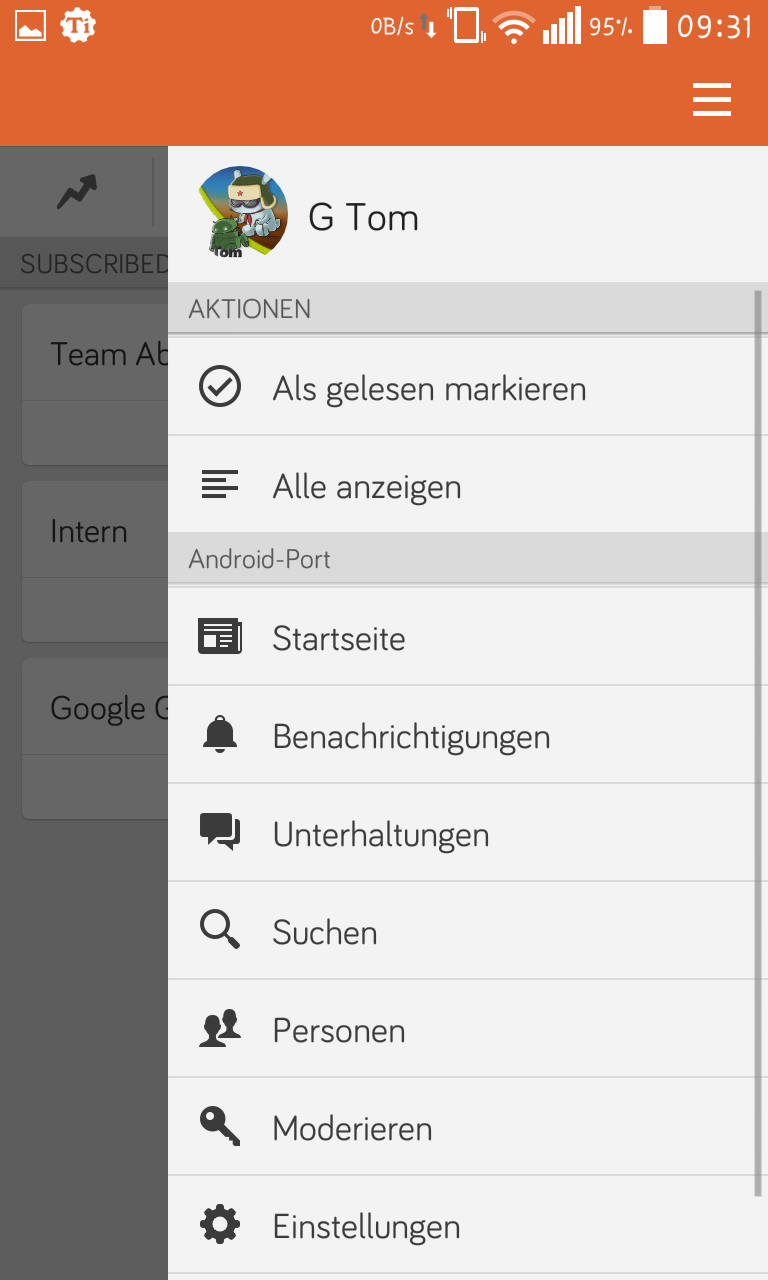This screenshot has width=768, height=1280.
Task: Select Alle anzeigen option
Action: point(367,487)
